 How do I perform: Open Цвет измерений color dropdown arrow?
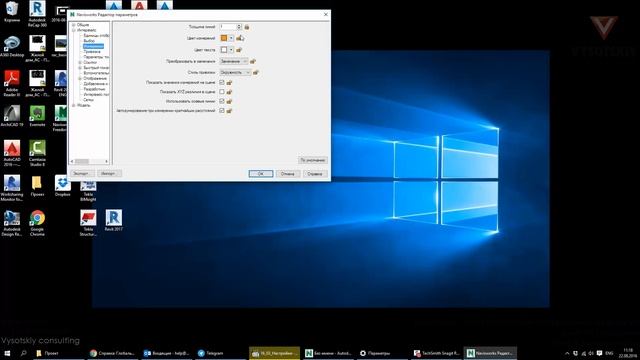[x=231, y=38]
